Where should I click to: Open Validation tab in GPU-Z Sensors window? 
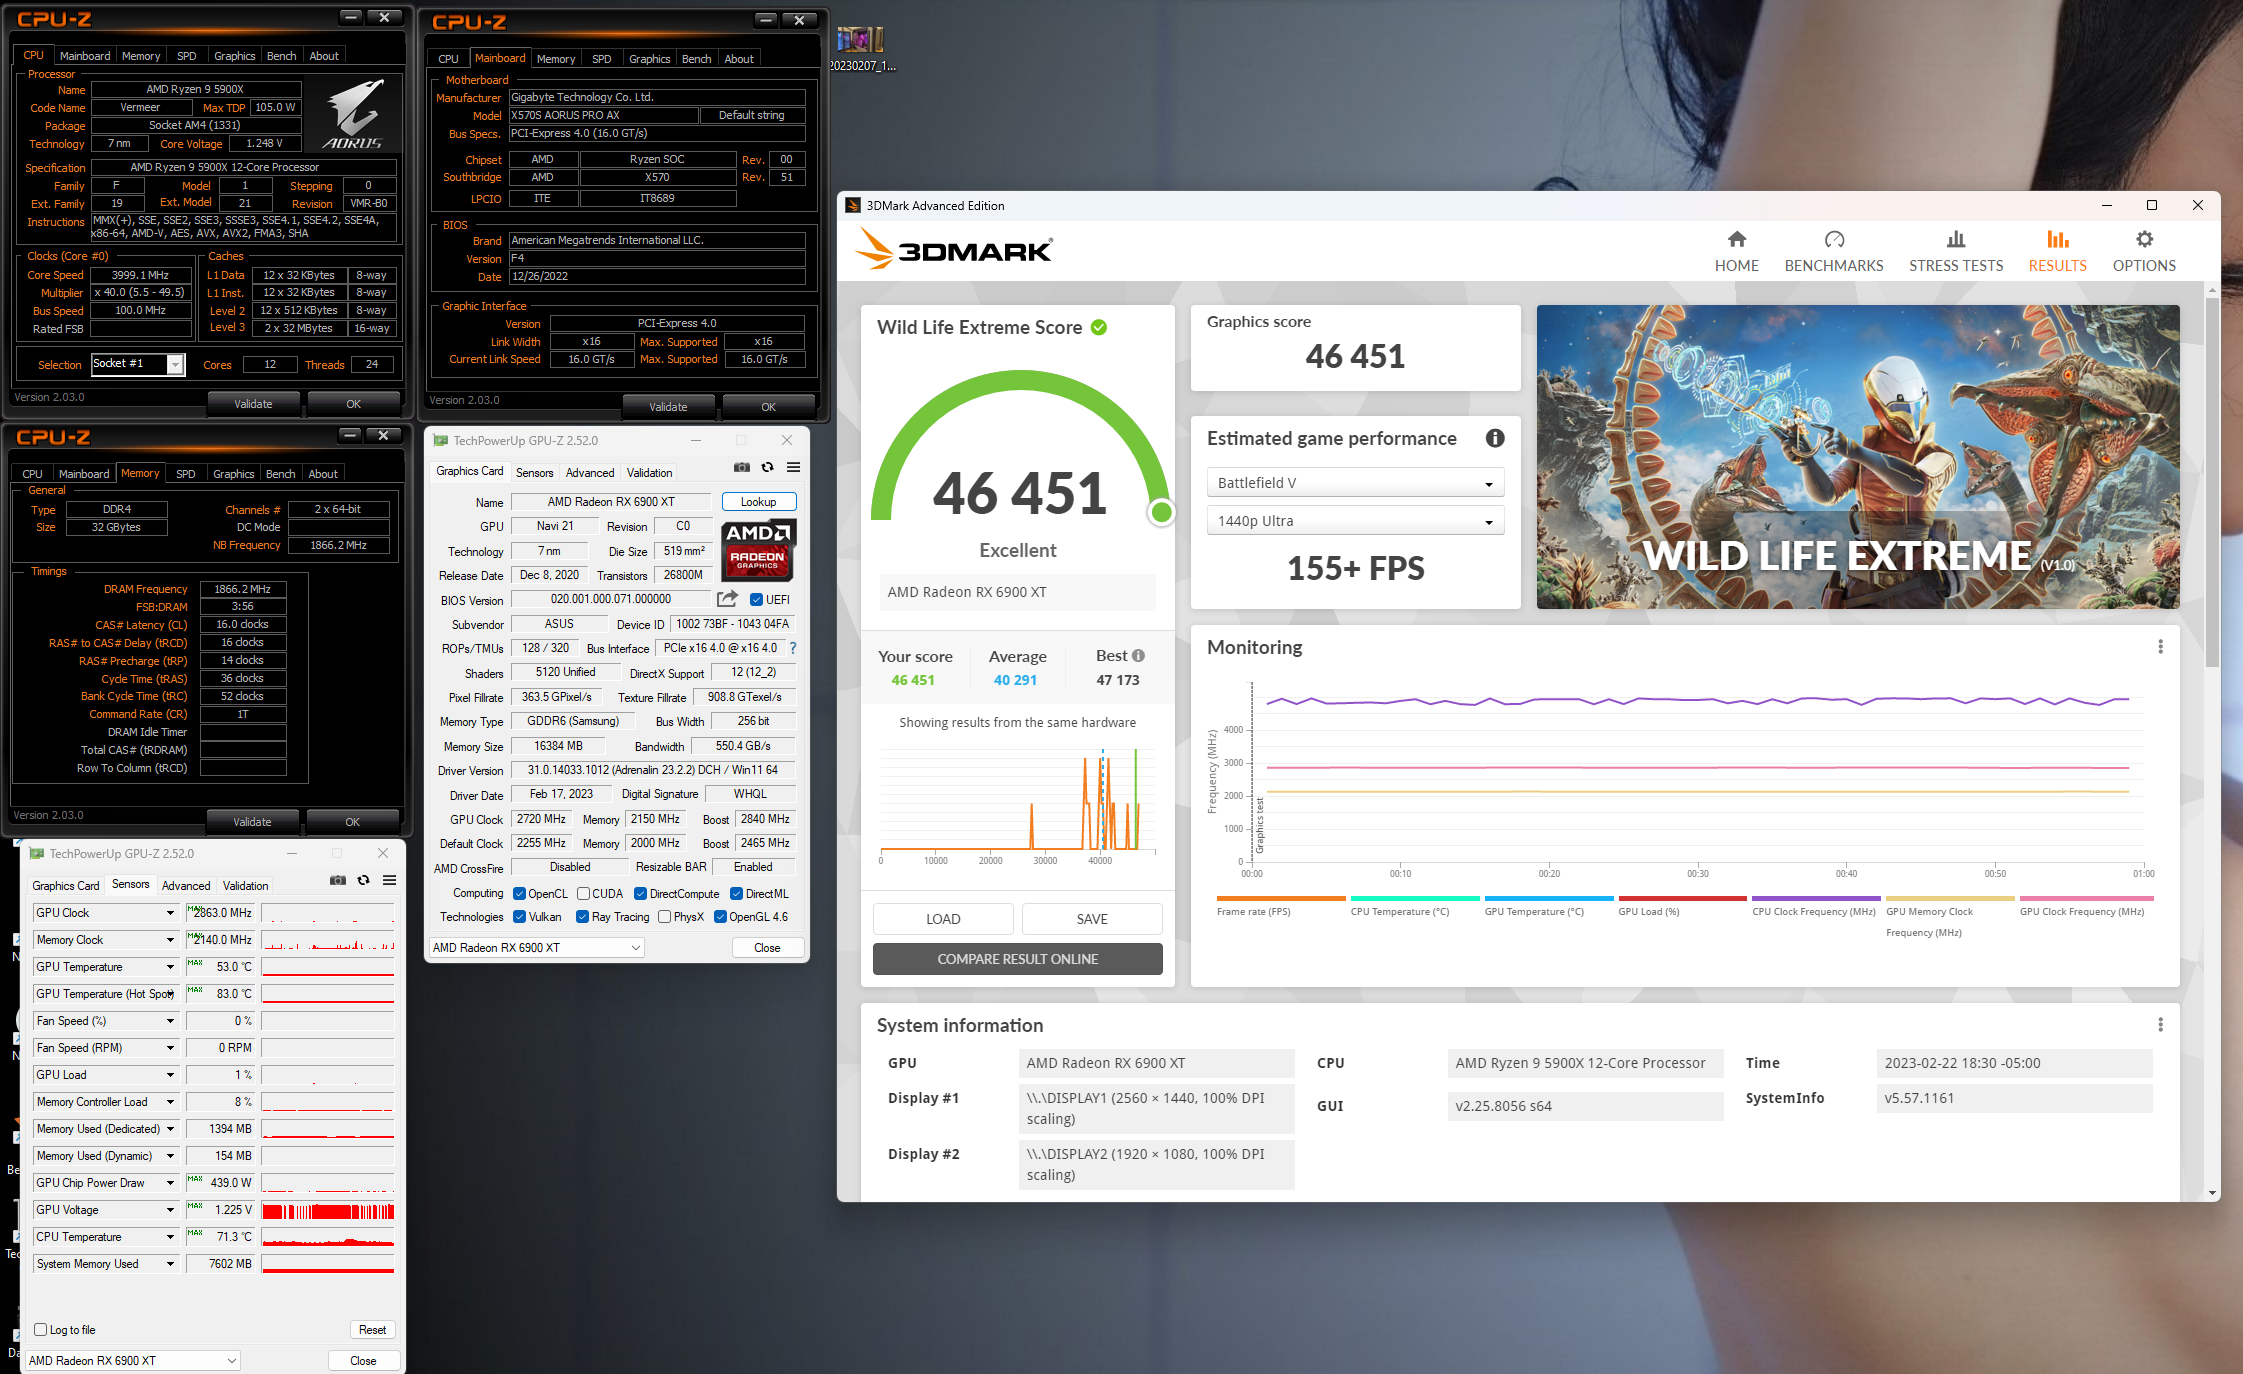point(245,886)
